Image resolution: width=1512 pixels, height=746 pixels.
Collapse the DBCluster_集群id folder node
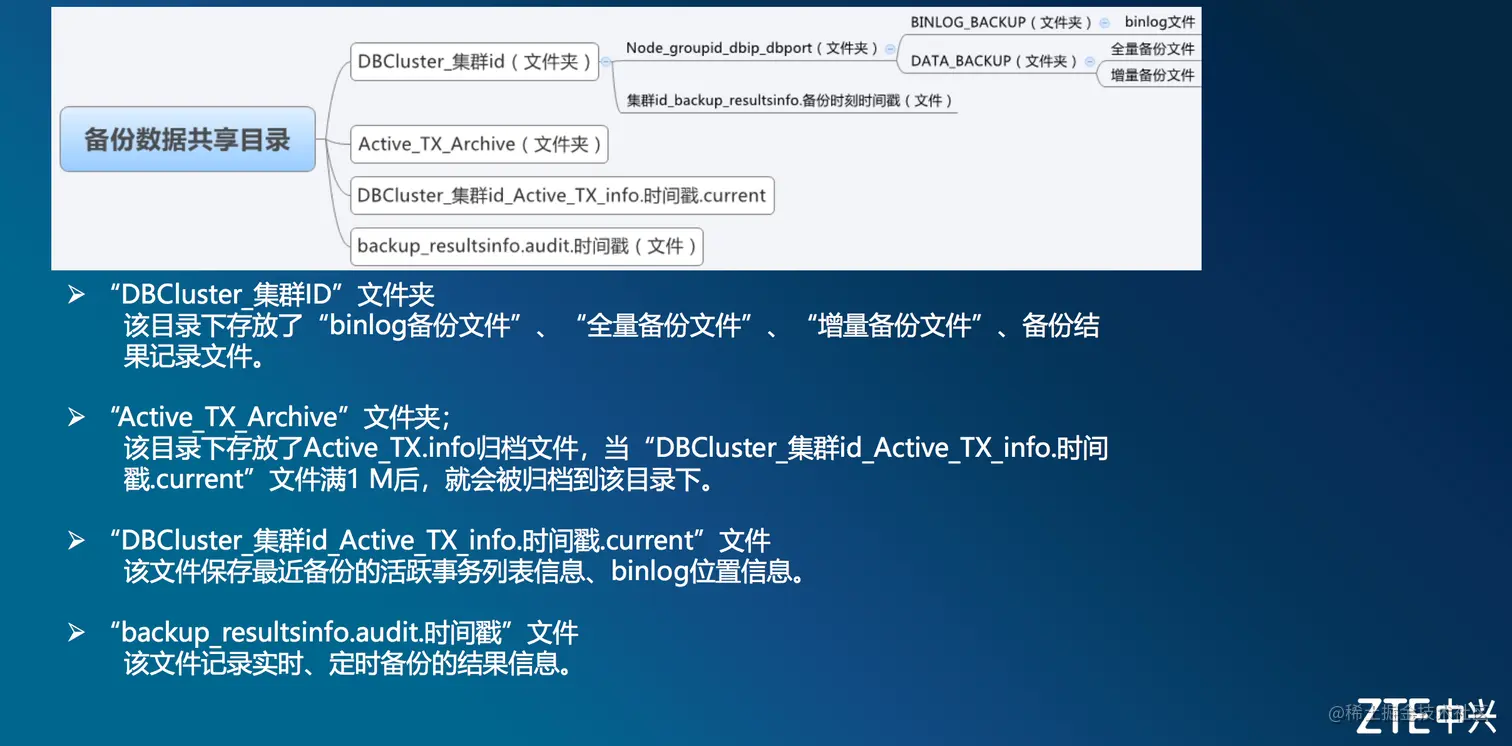click(606, 62)
